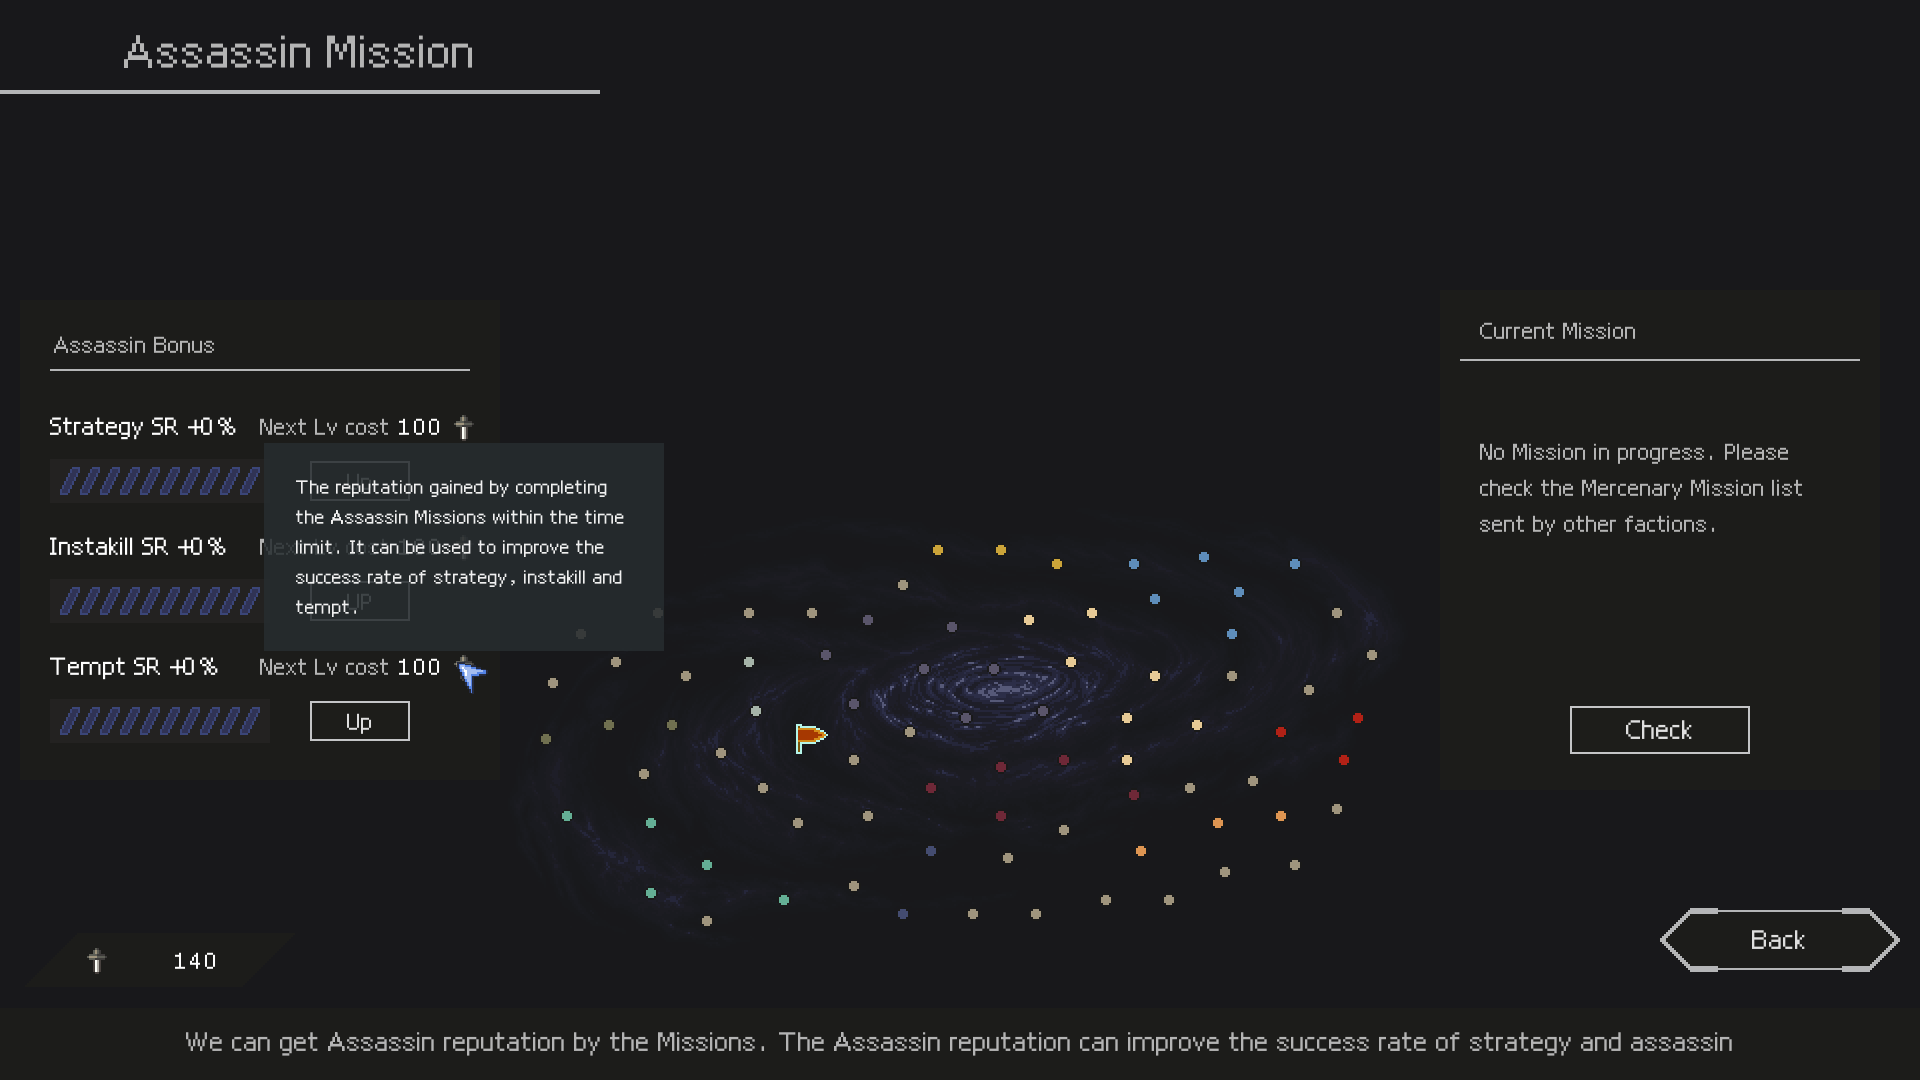1920x1080 pixels.
Task: Click the reputation tooltip description text
Action: 460,547
